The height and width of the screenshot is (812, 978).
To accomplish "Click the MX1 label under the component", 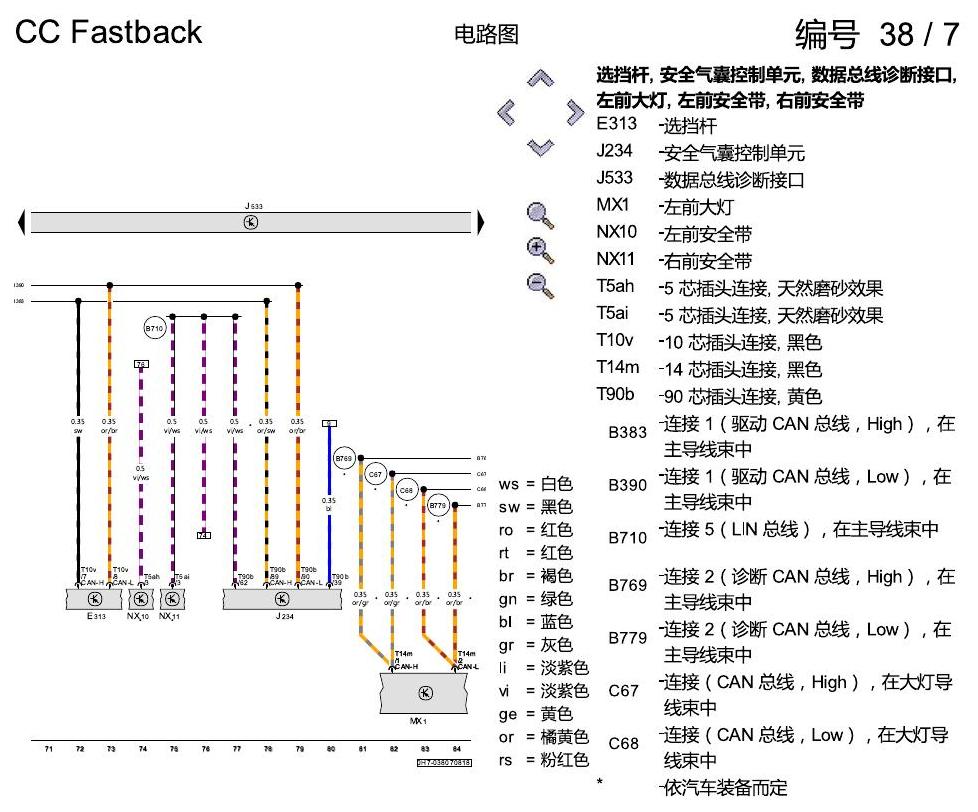I will (418, 721).
